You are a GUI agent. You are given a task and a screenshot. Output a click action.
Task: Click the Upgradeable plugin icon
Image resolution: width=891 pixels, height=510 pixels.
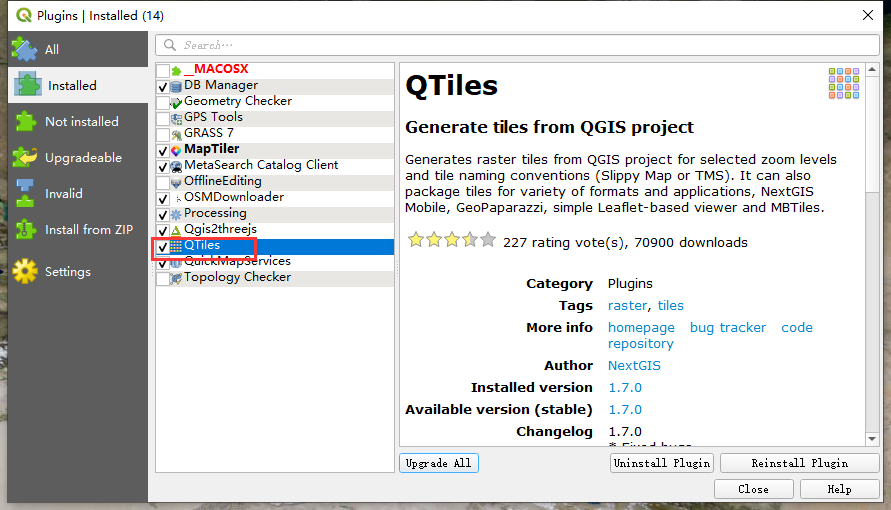coord(25,157)
